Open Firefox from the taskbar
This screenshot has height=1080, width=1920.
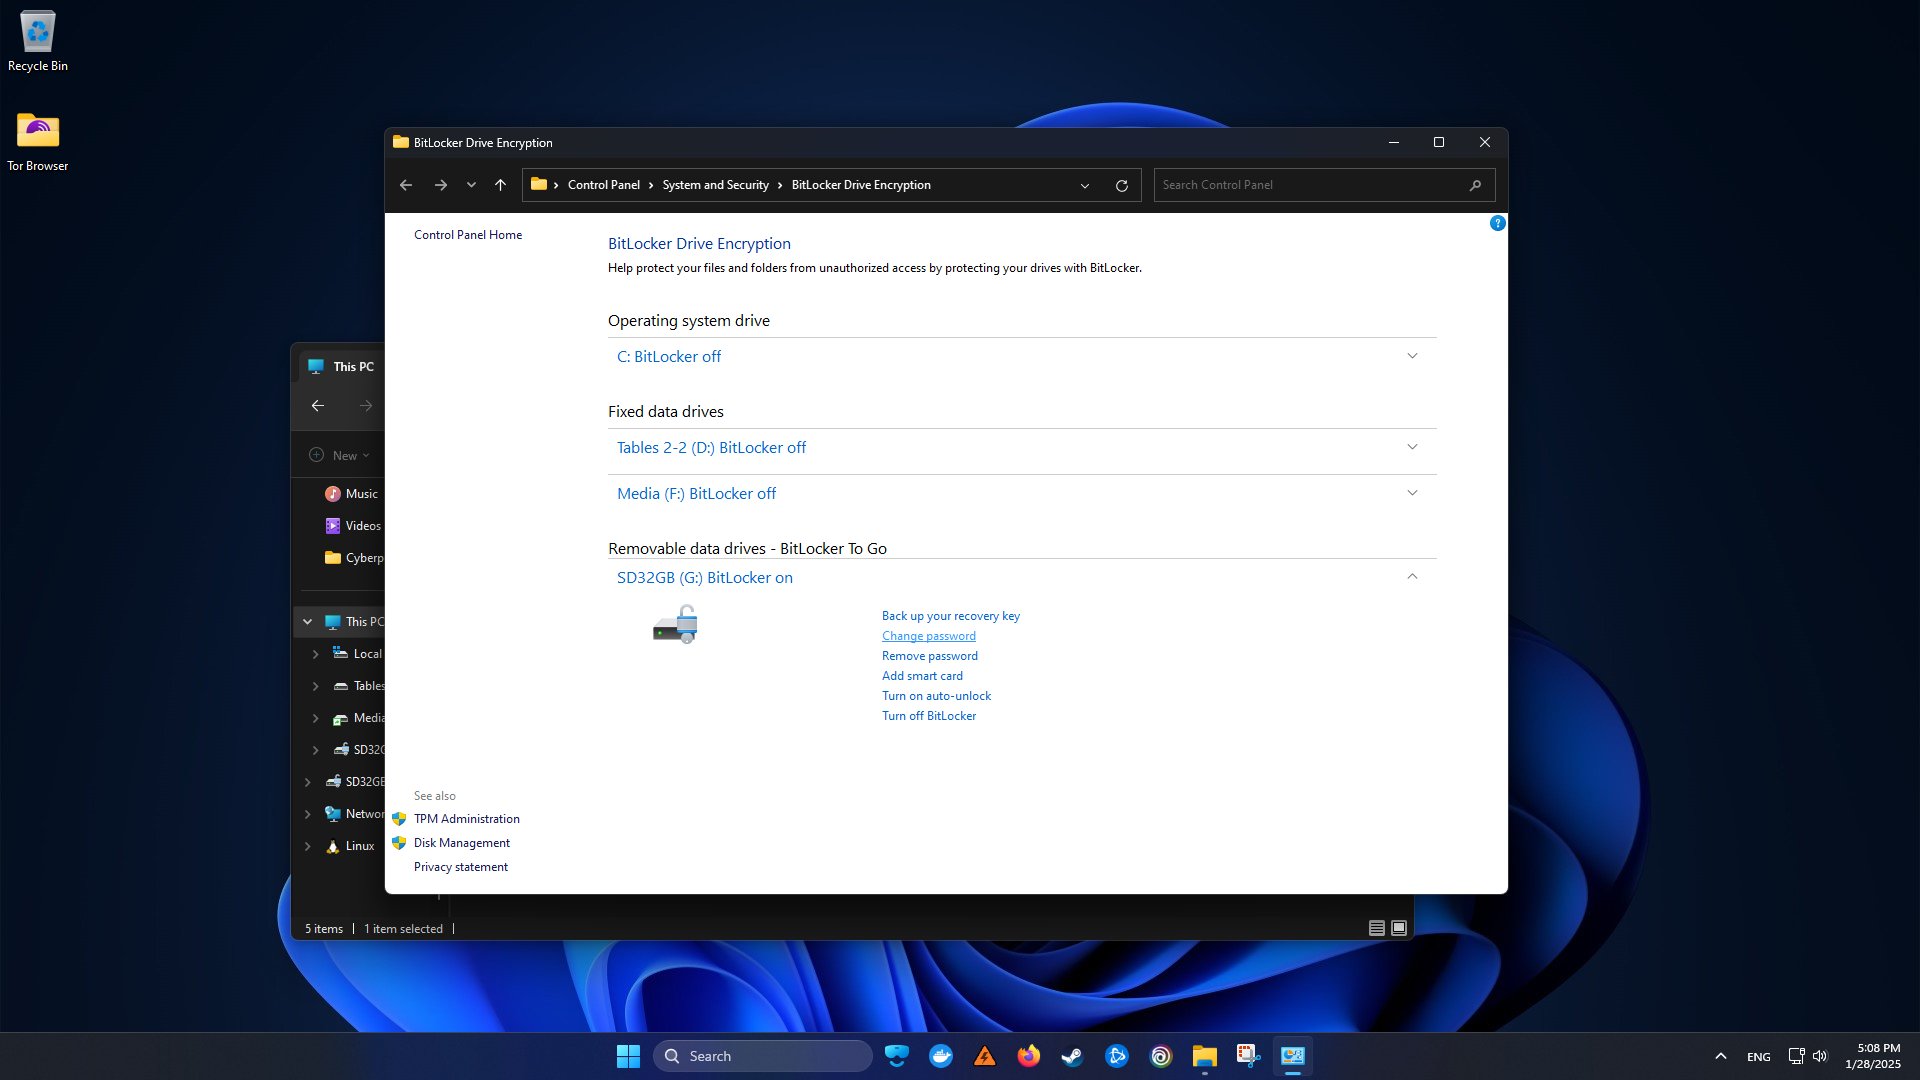[x=1029, y=1056]
